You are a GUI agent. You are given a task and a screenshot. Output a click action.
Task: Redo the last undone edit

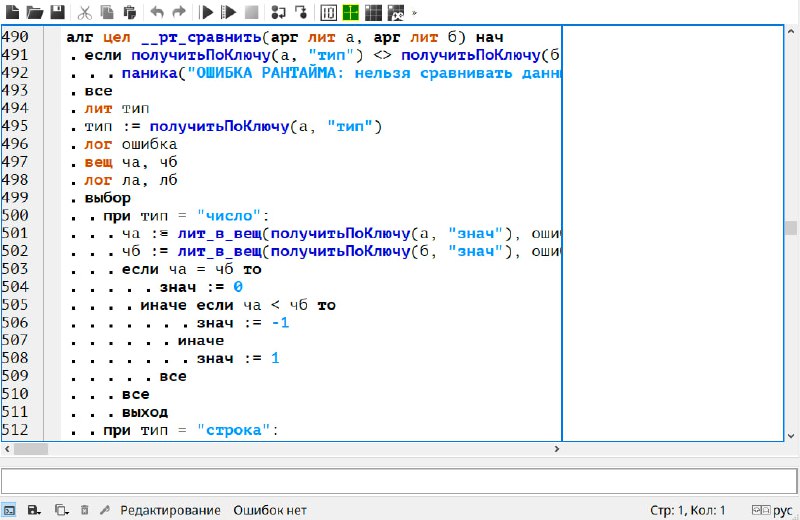coord(179,12)
